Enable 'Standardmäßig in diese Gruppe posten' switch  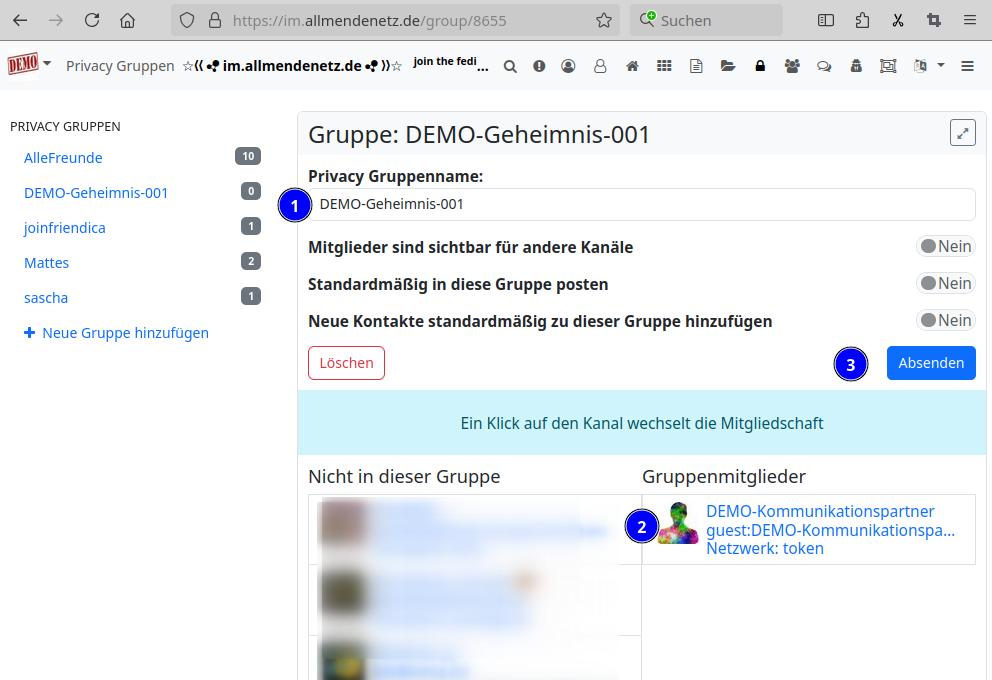coord(945,284)
